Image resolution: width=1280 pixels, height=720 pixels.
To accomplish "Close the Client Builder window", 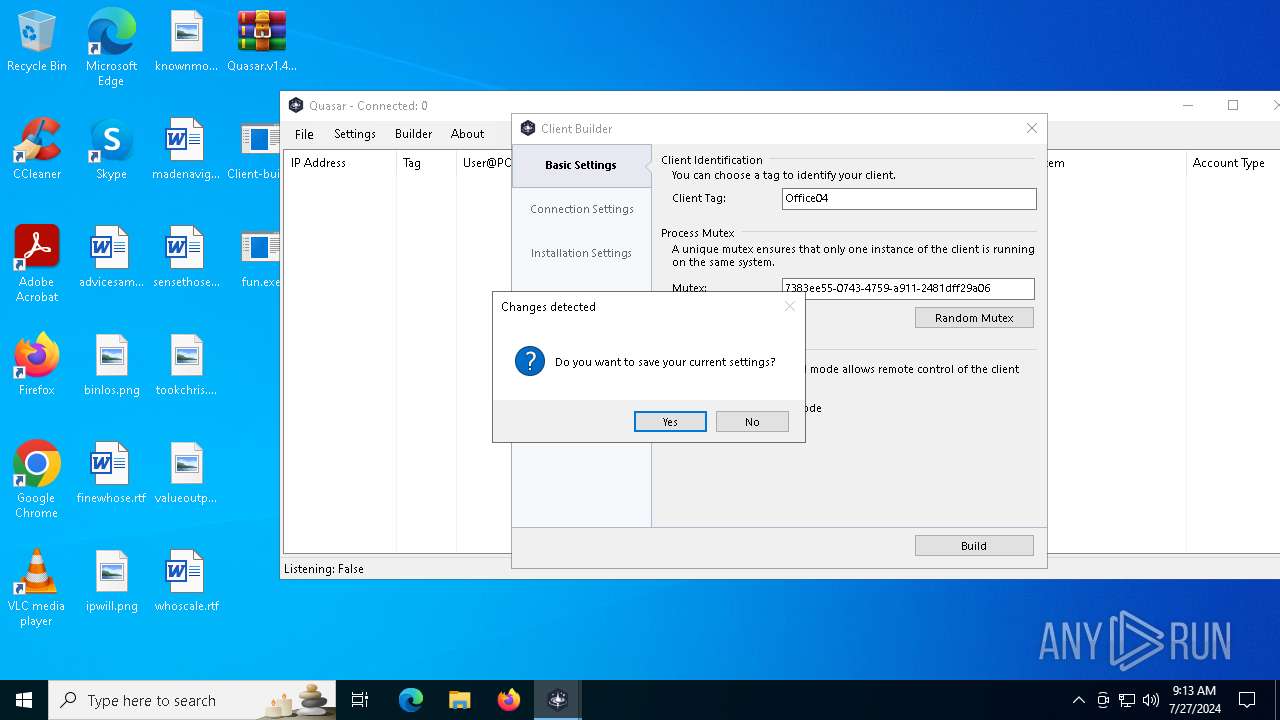I will coord(1032,128).
